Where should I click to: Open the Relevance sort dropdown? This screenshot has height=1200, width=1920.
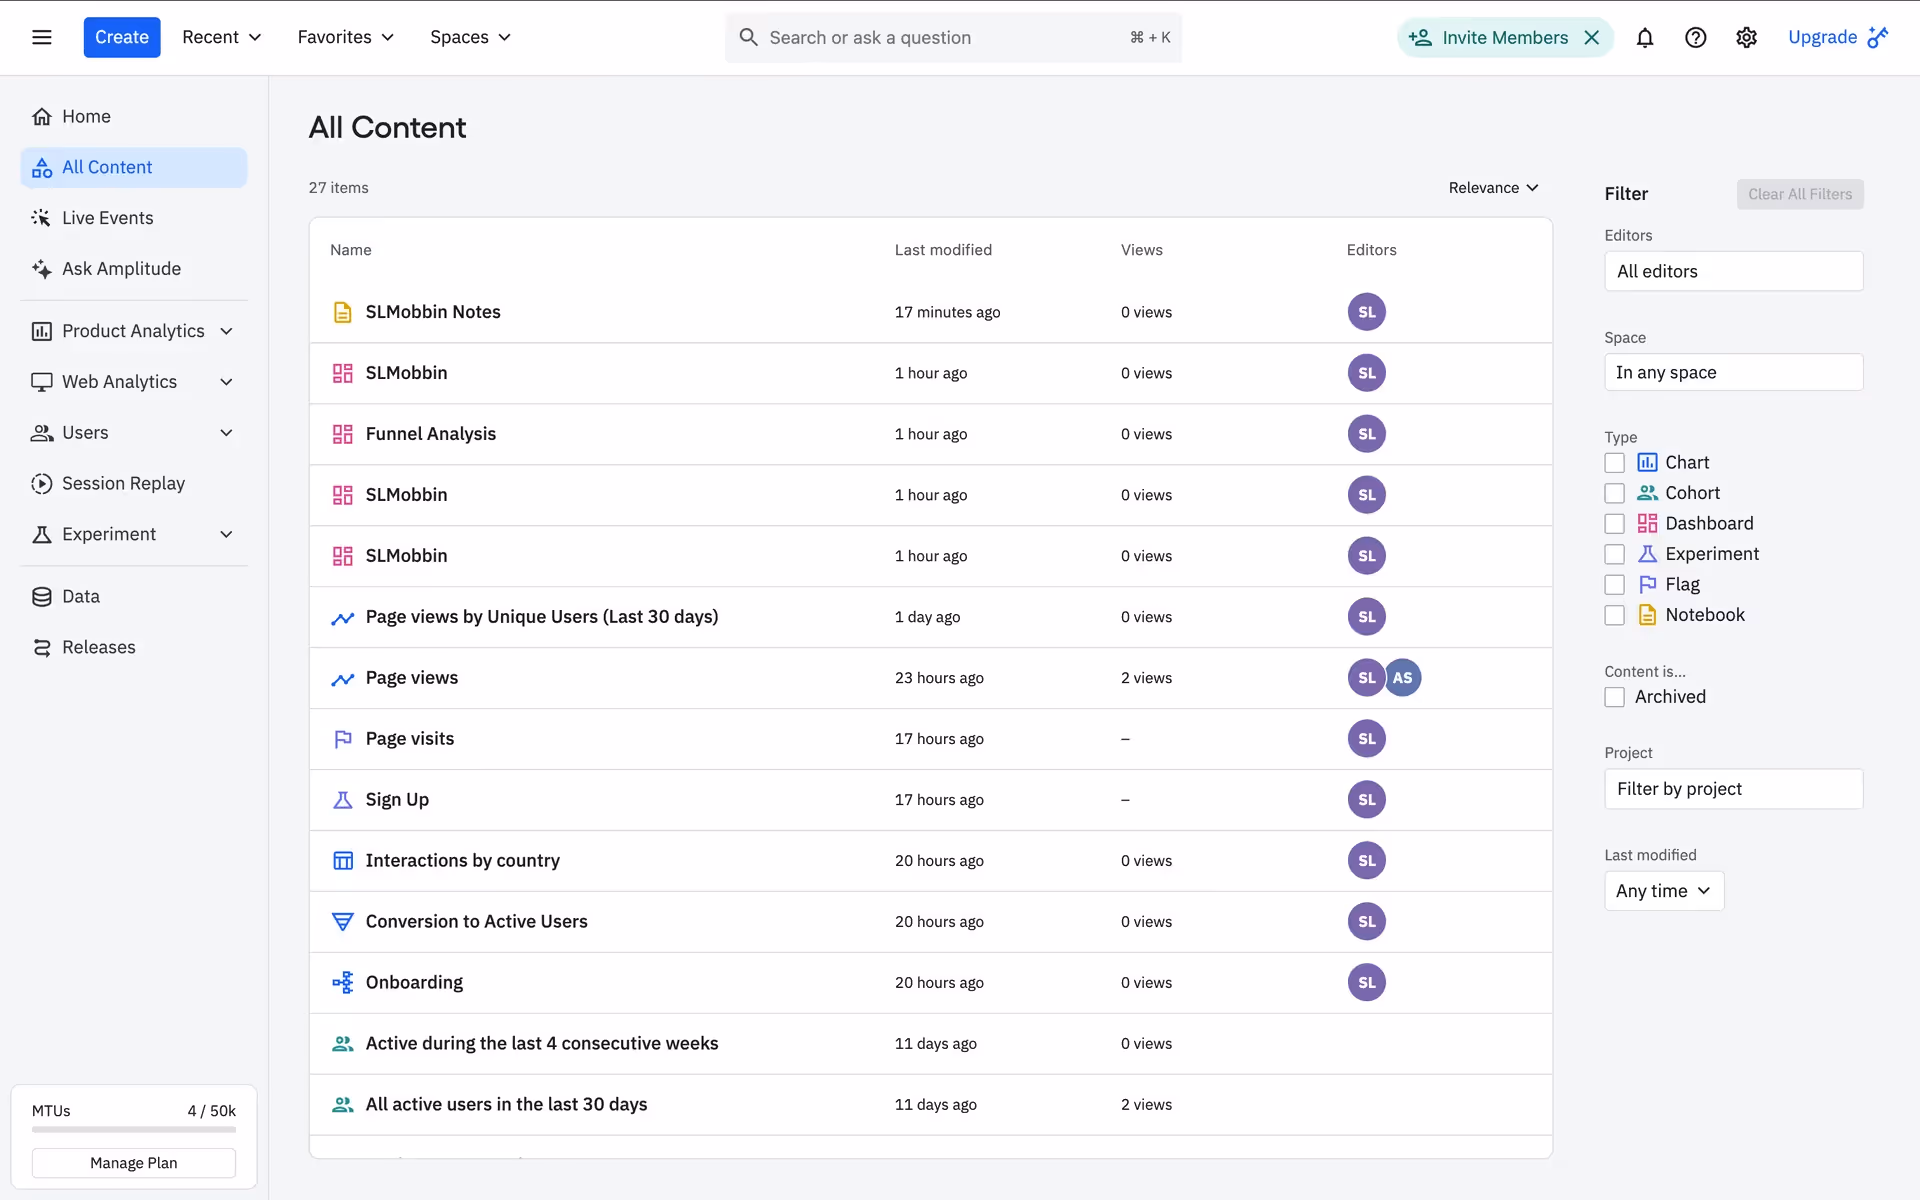coord(1493,188)
